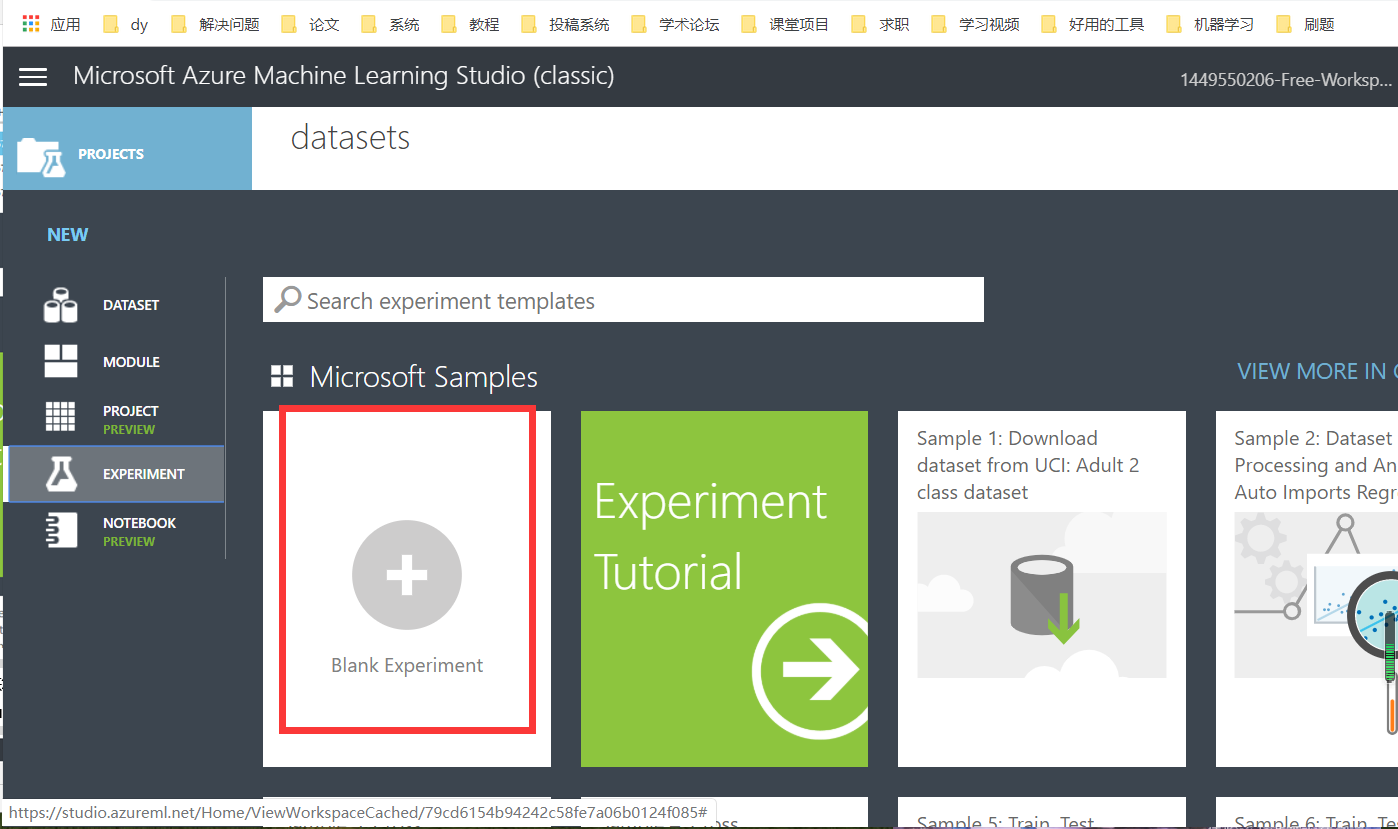Viewport: 1398px width, 829px height.
Task: Open the 求职 bookmark folder
Action: (880, 24)
